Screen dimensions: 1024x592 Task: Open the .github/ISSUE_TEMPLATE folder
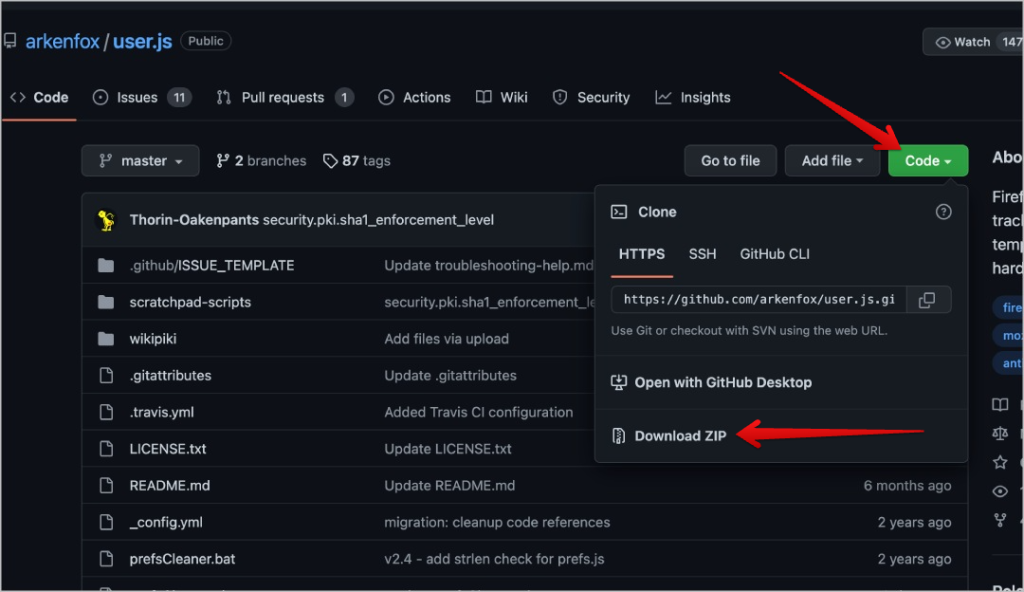pos(212,265)
